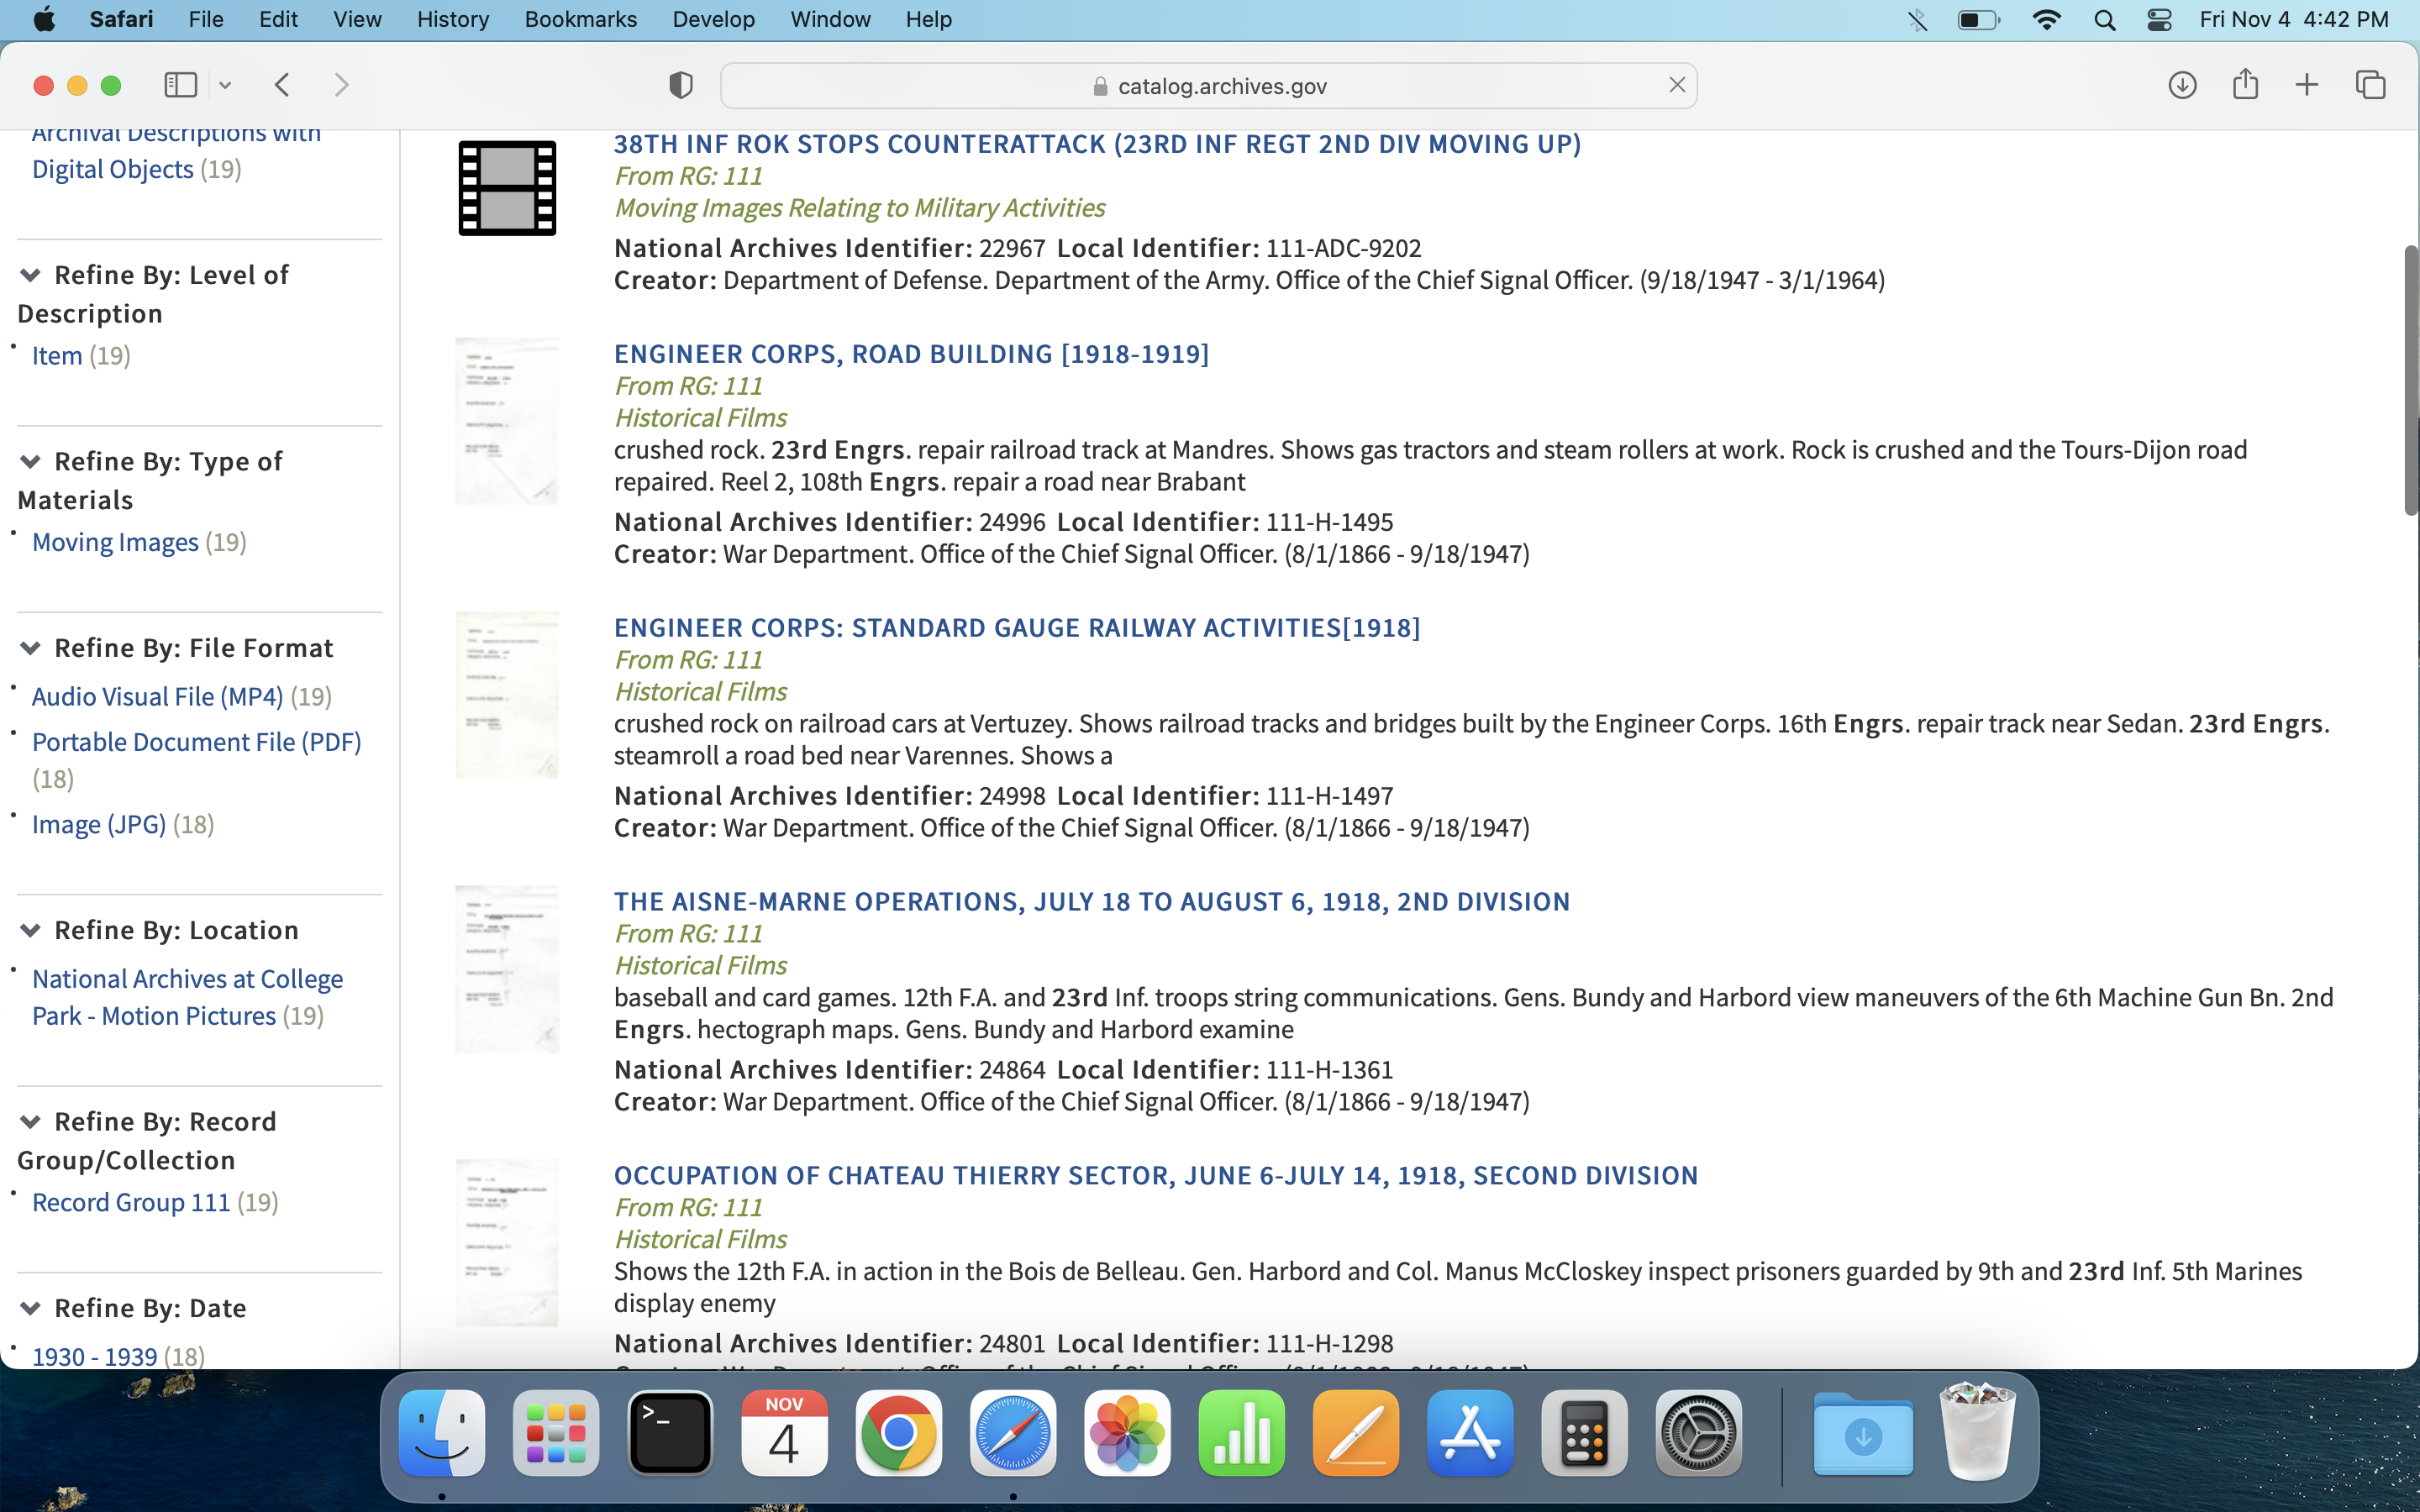Image resolution: width=2420 pixels, height=1512 pixels.
Task: Open the Safari downloads icon
Action: (x=2182, y=85)
